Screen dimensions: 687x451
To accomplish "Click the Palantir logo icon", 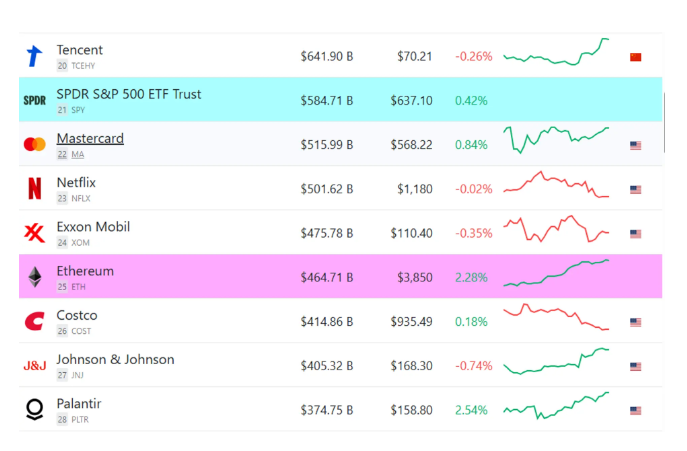I will (35, 410).
